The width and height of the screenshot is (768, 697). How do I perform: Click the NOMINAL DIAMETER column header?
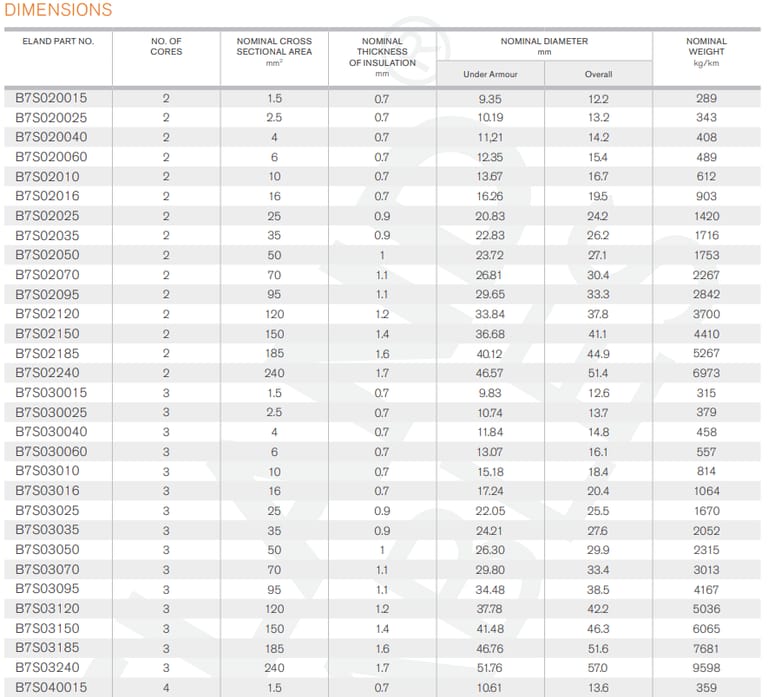pyautogui.click(x=544, y=46)
